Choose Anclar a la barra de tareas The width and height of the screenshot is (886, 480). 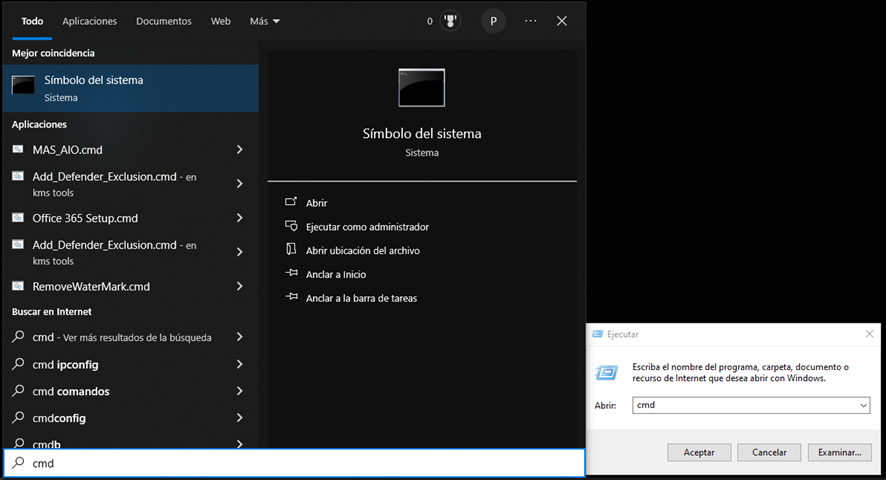click(x=361, y=298)
